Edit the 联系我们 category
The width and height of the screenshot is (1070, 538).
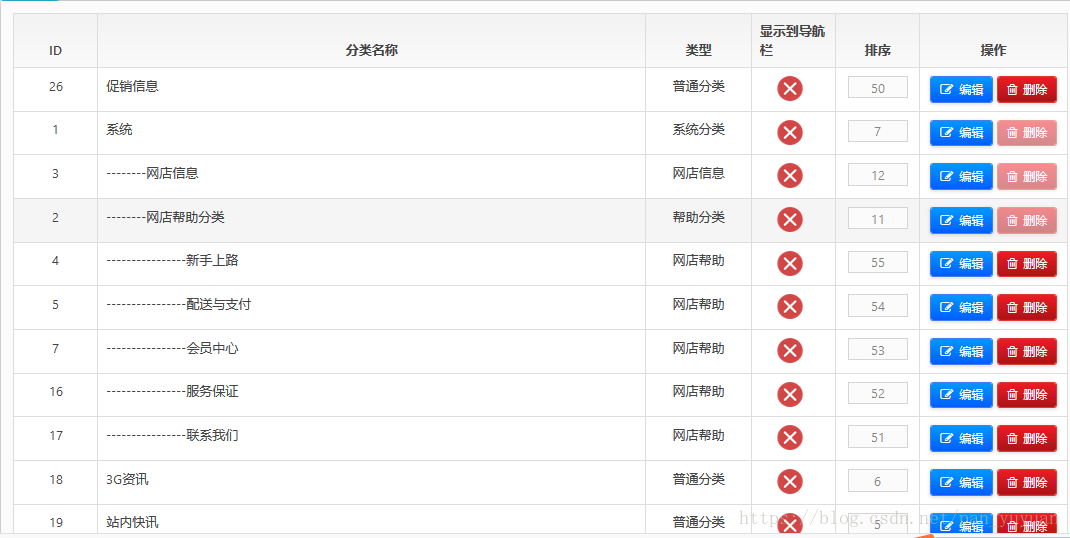961,439
